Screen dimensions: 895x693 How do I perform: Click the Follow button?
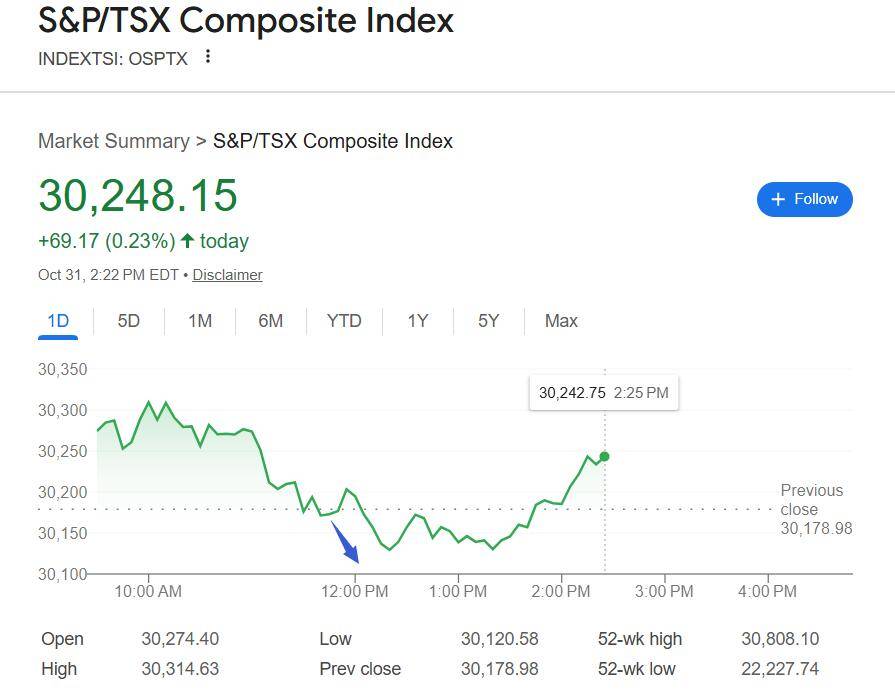(804, 199)
